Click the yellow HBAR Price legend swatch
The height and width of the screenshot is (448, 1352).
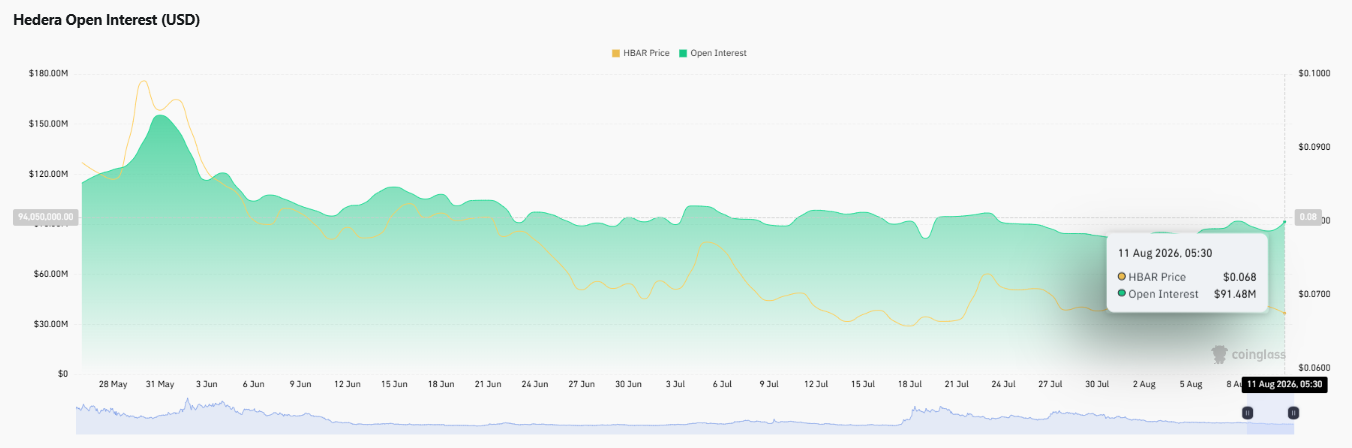coord(616,53)
